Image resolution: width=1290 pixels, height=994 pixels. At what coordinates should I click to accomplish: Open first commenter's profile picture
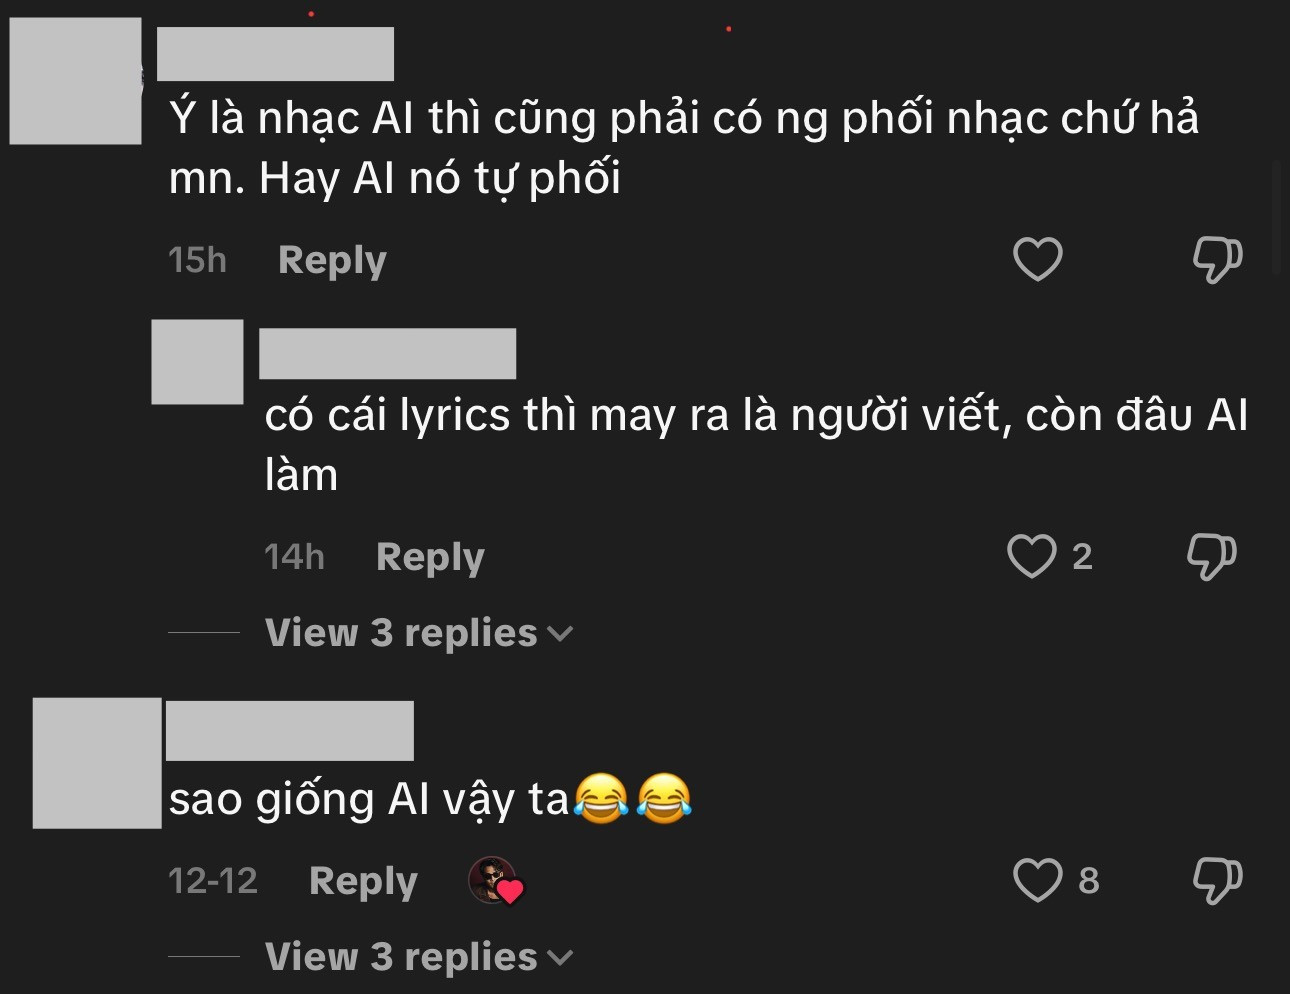click(75, 81)
